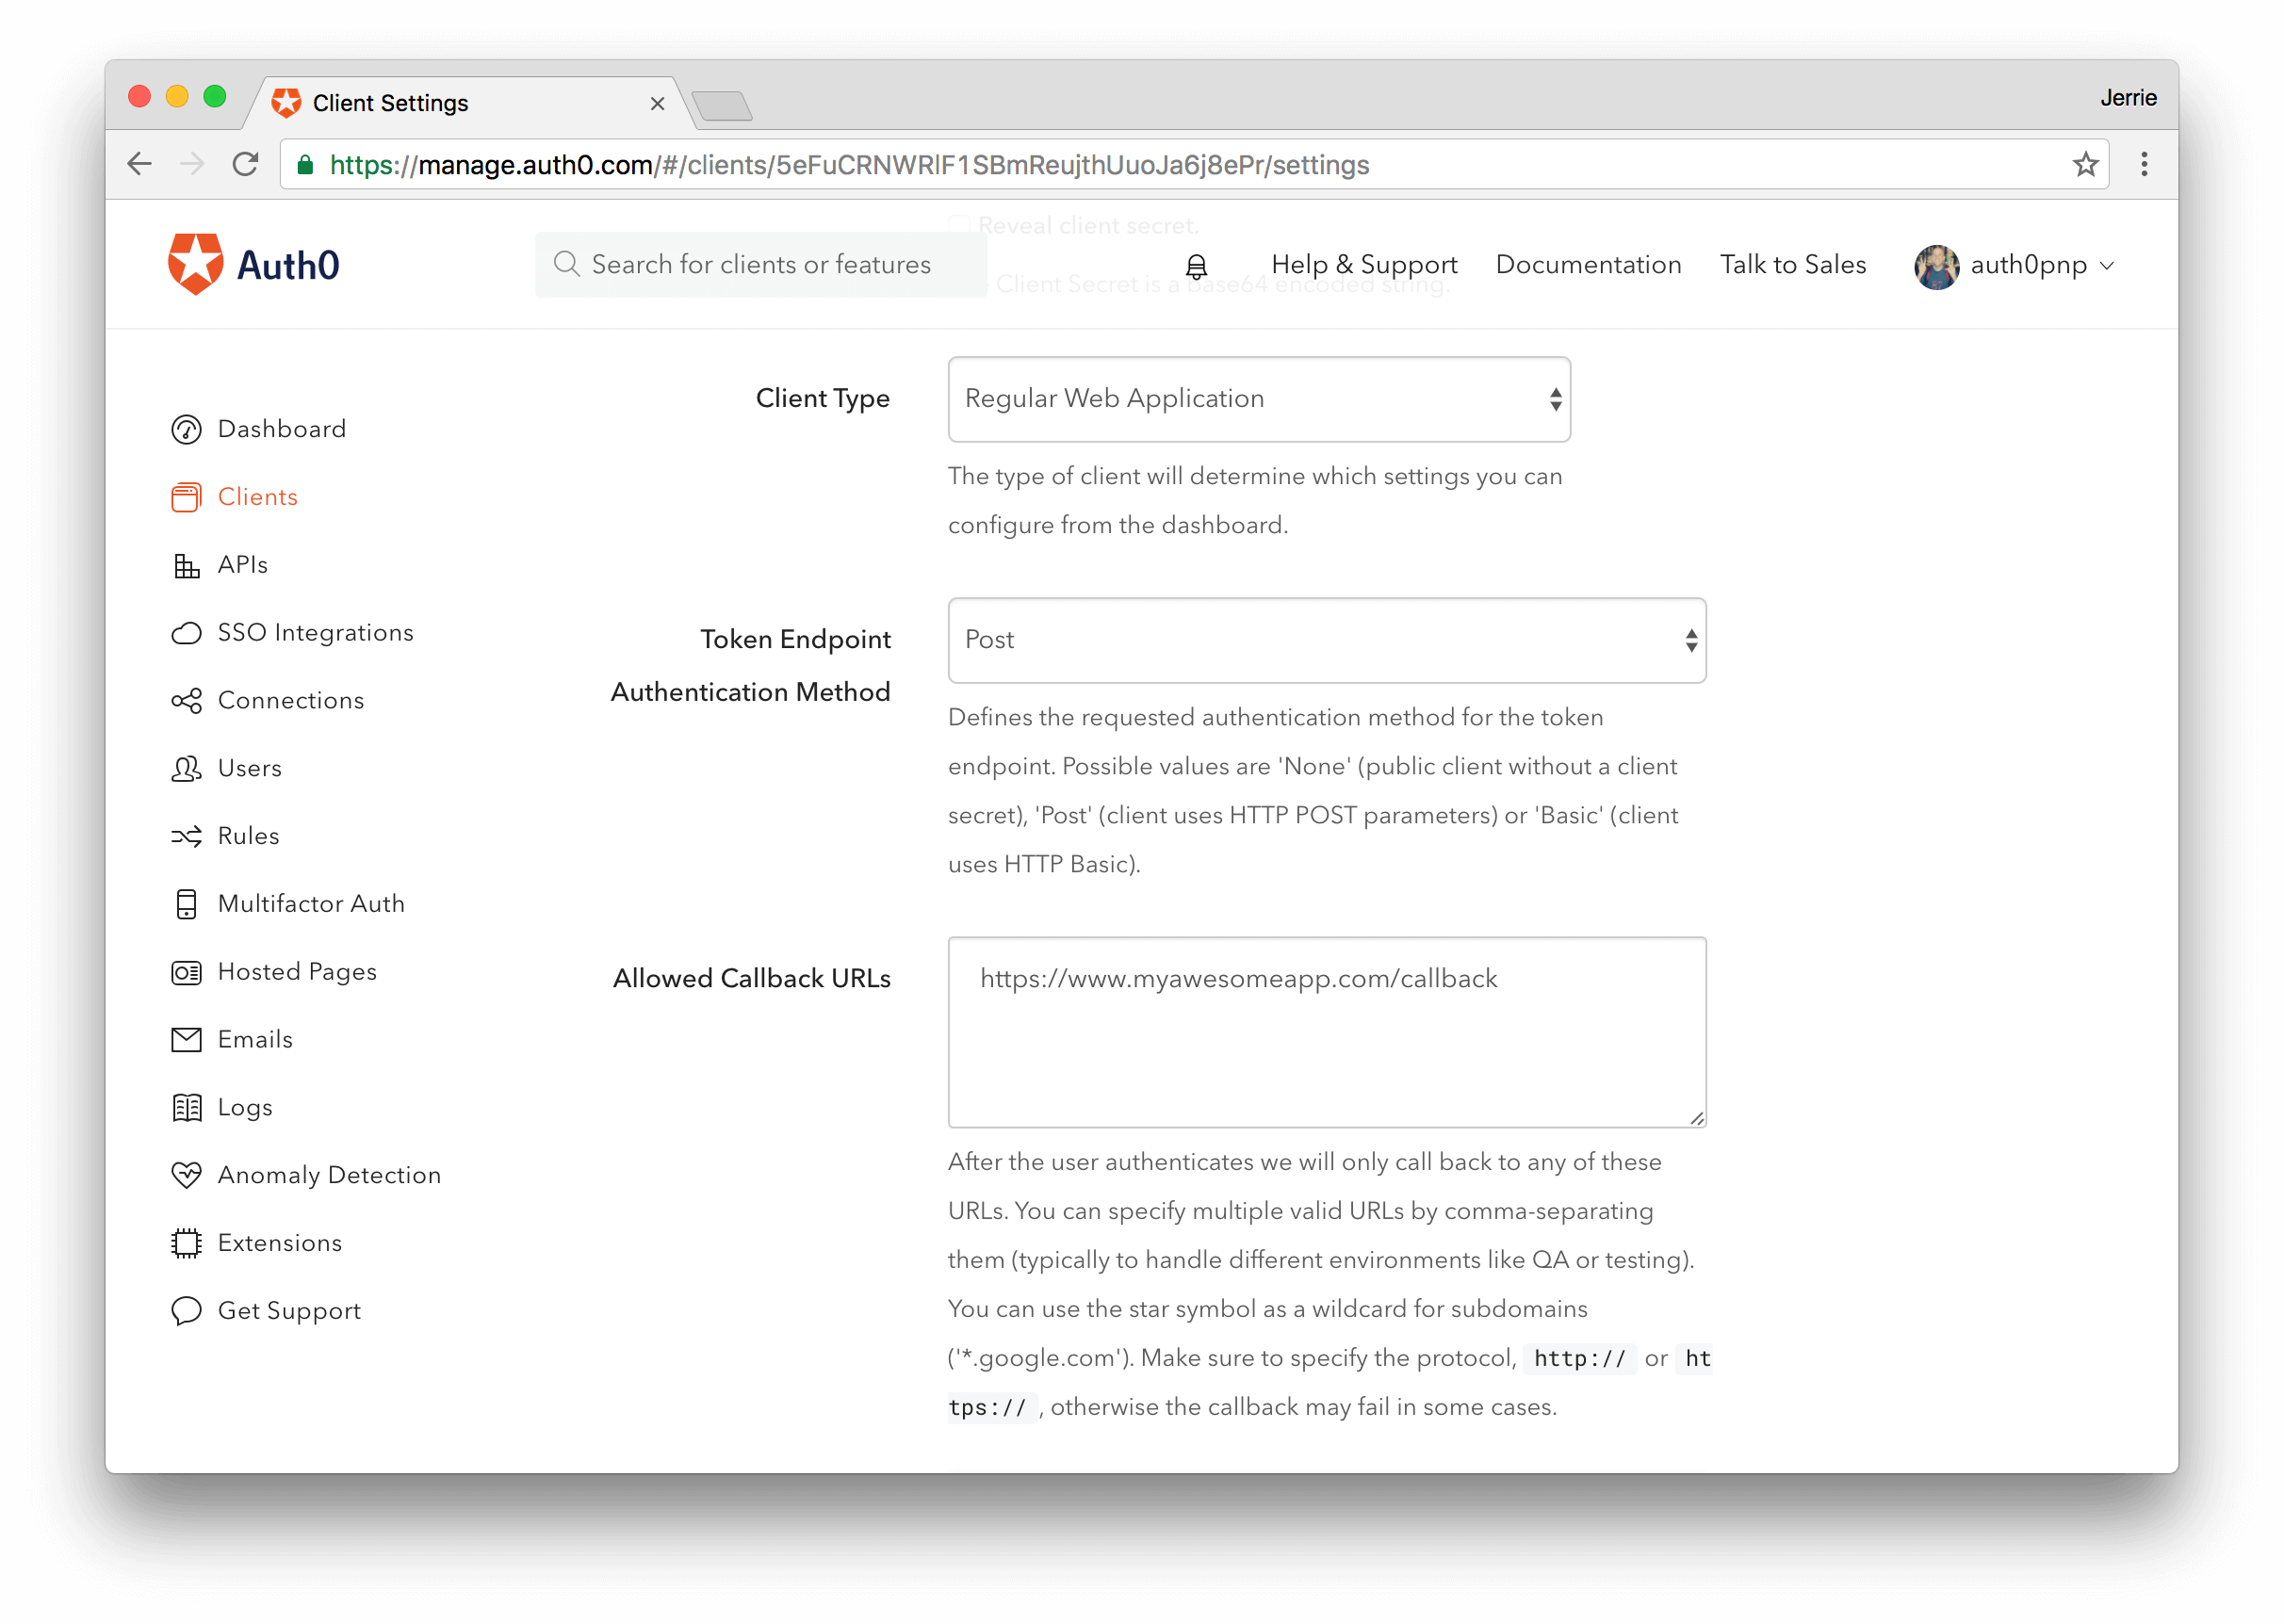
Task: Click inside the Allowed Callback URLs field
Action: tap(1326, 1033)
